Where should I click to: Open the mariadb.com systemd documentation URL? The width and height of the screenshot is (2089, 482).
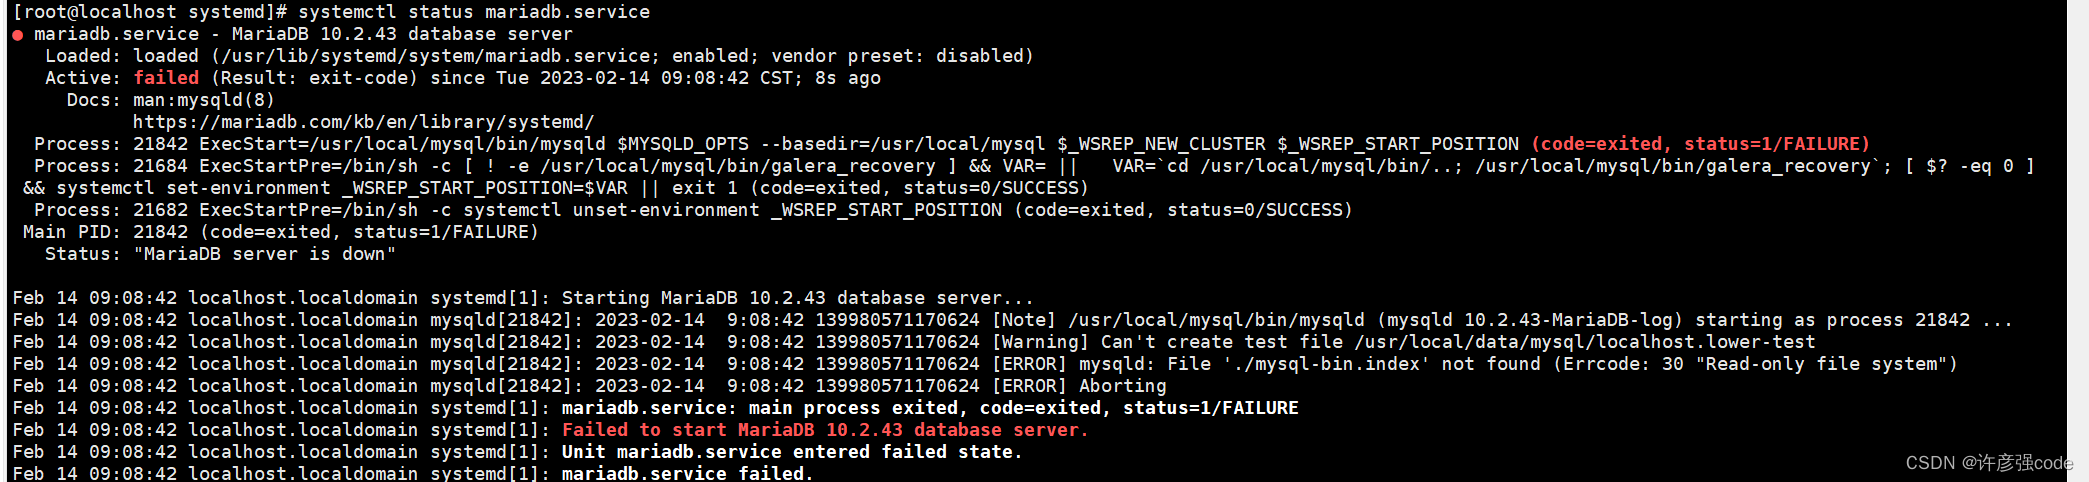tap(363, 122)
